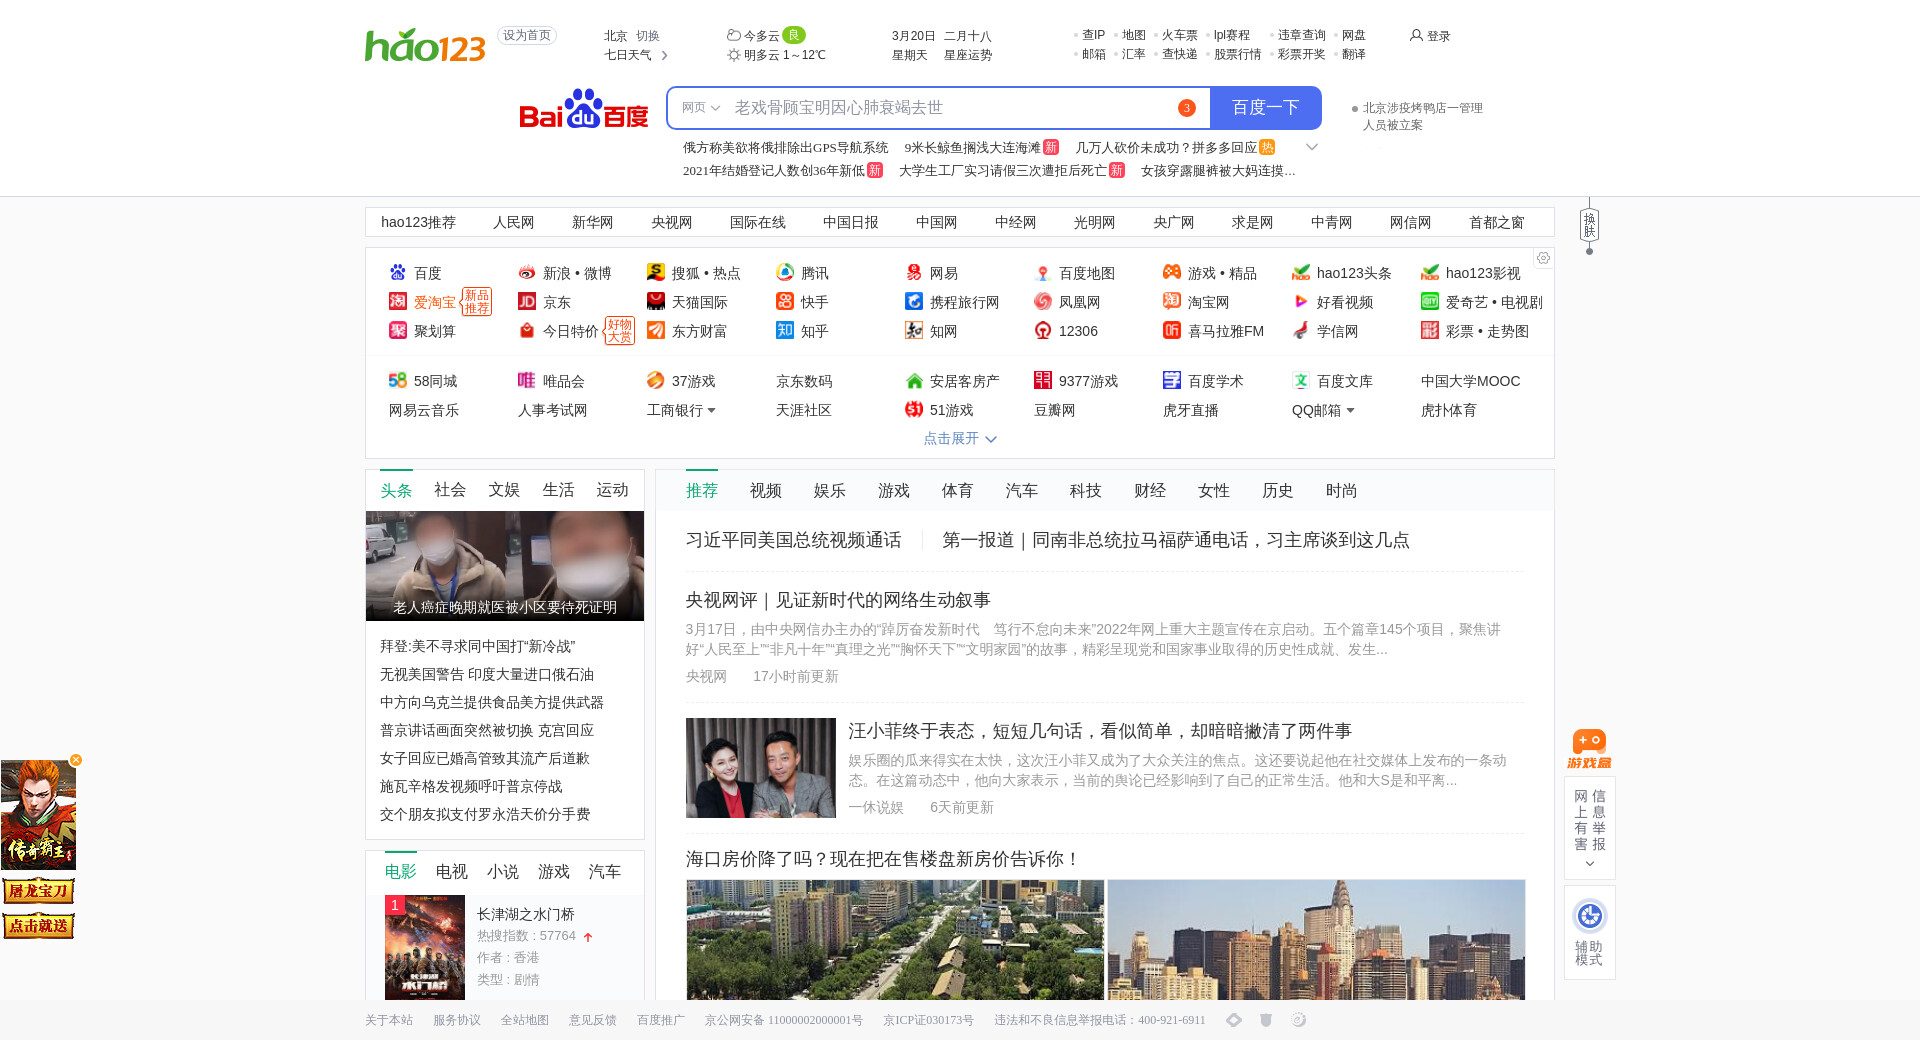Close the floating game ad
The image size is (1920, 1040).
[76, 760]
